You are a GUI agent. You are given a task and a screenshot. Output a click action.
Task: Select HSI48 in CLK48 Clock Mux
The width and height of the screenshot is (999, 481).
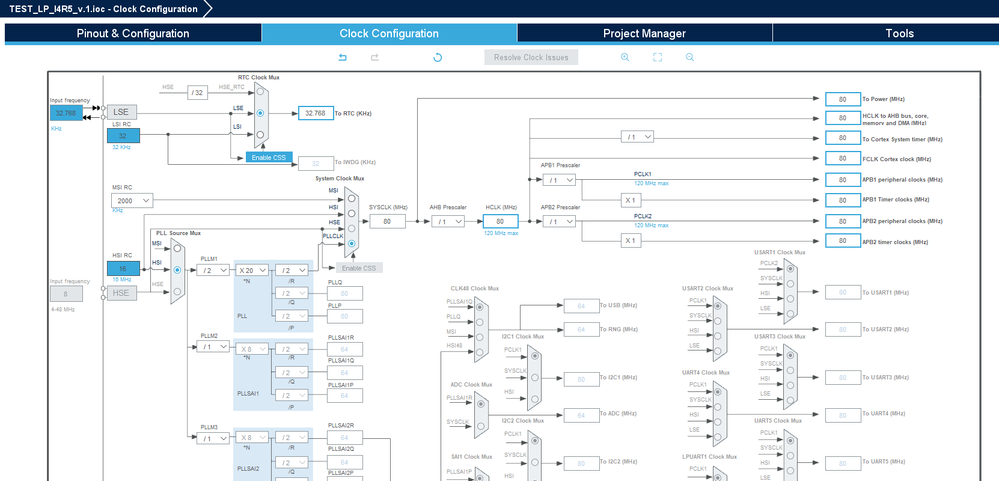[x=480, y=350]
